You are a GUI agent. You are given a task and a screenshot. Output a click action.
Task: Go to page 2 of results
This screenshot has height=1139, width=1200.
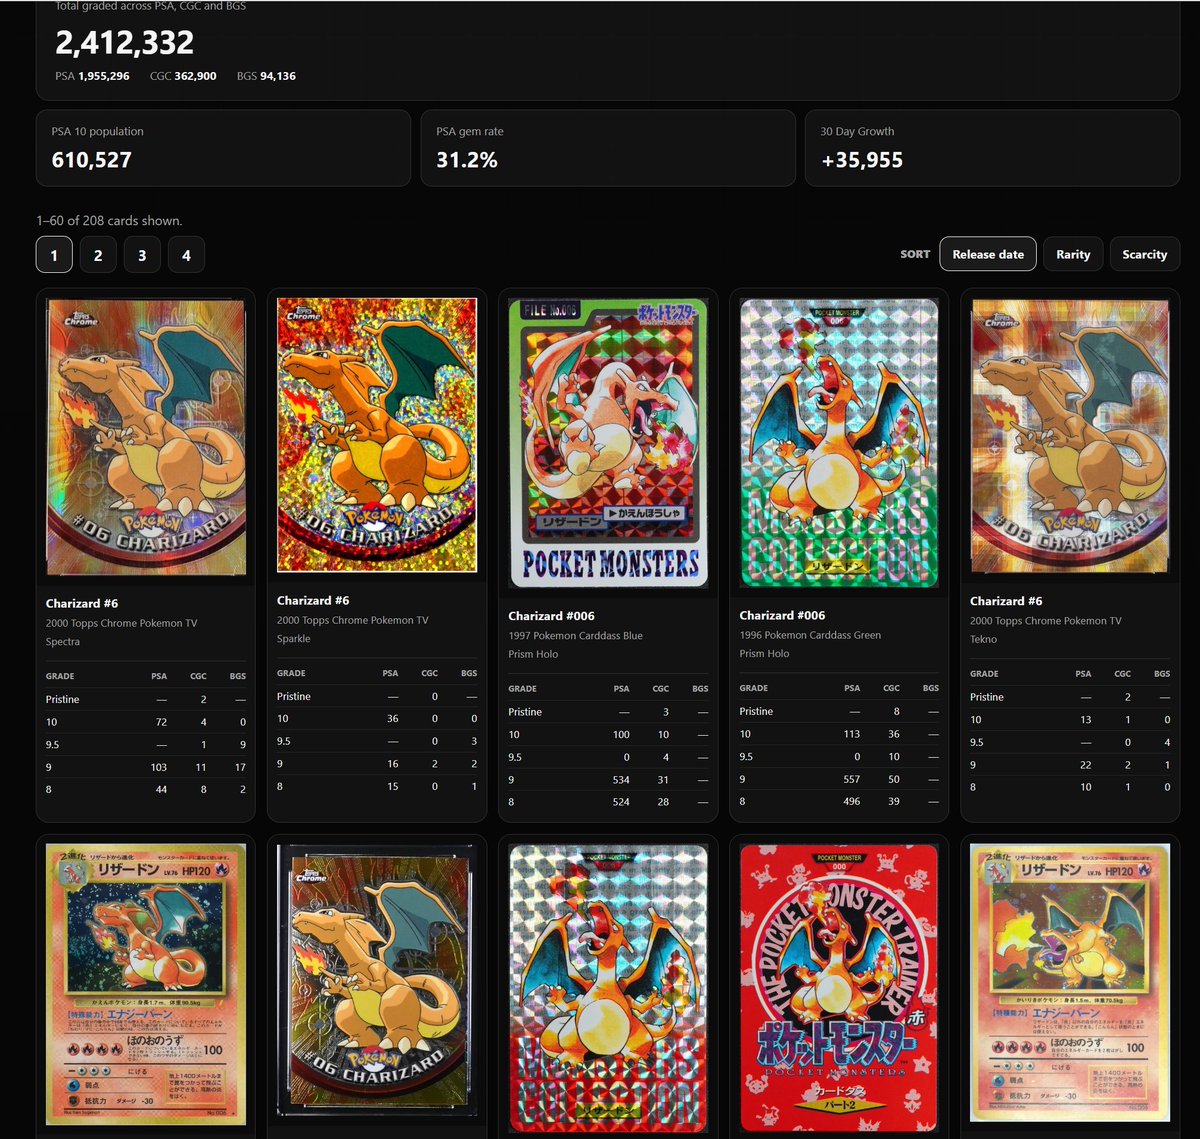[98, 255]
